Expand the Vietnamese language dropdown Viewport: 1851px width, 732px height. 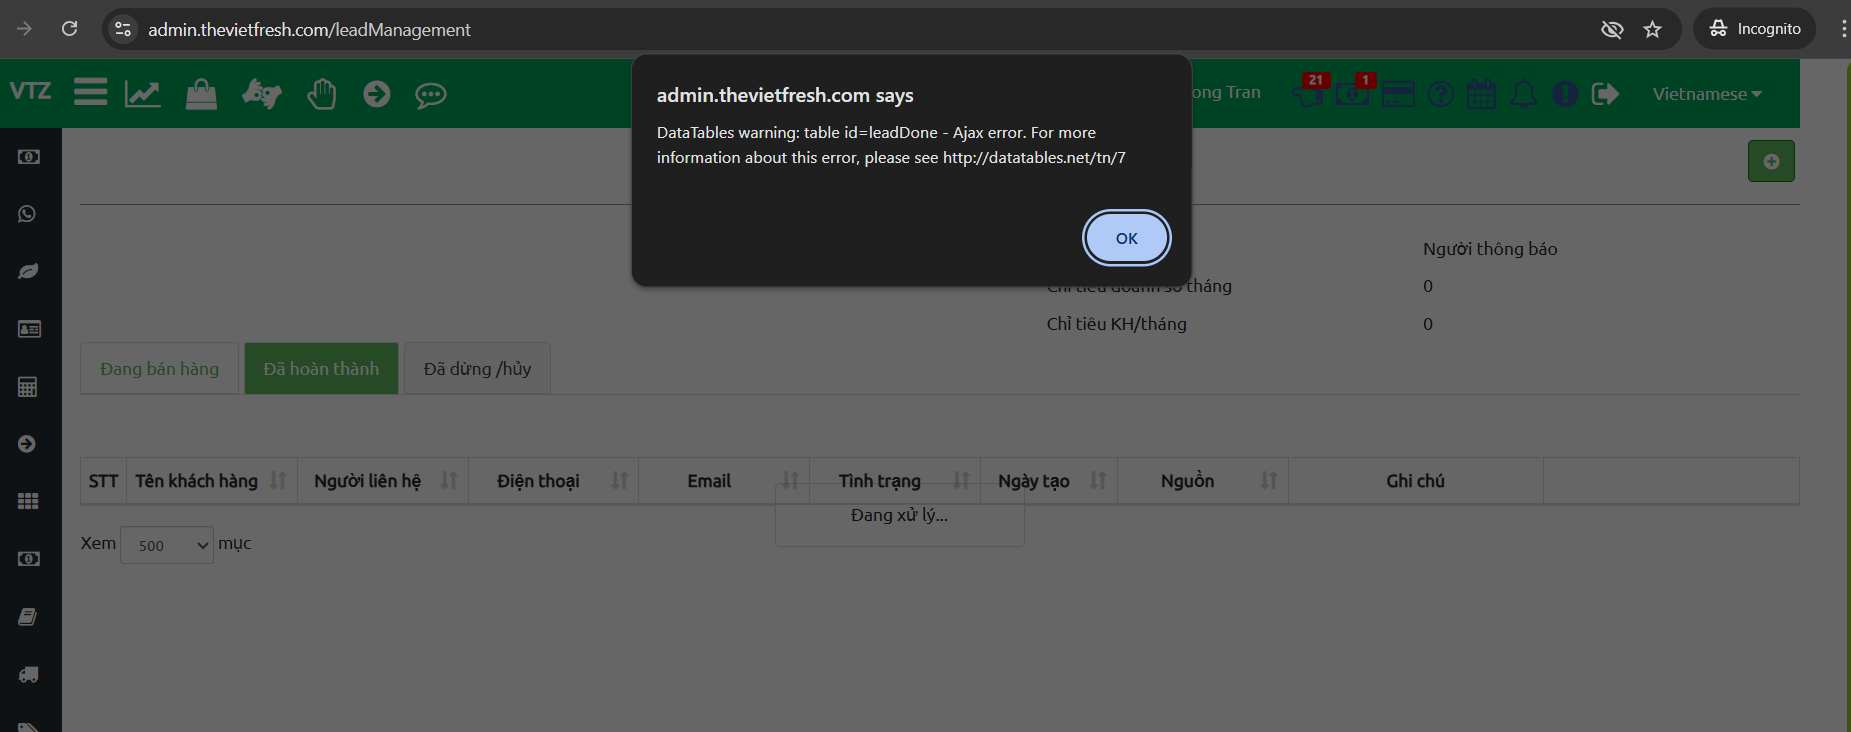coord(1706,94)
